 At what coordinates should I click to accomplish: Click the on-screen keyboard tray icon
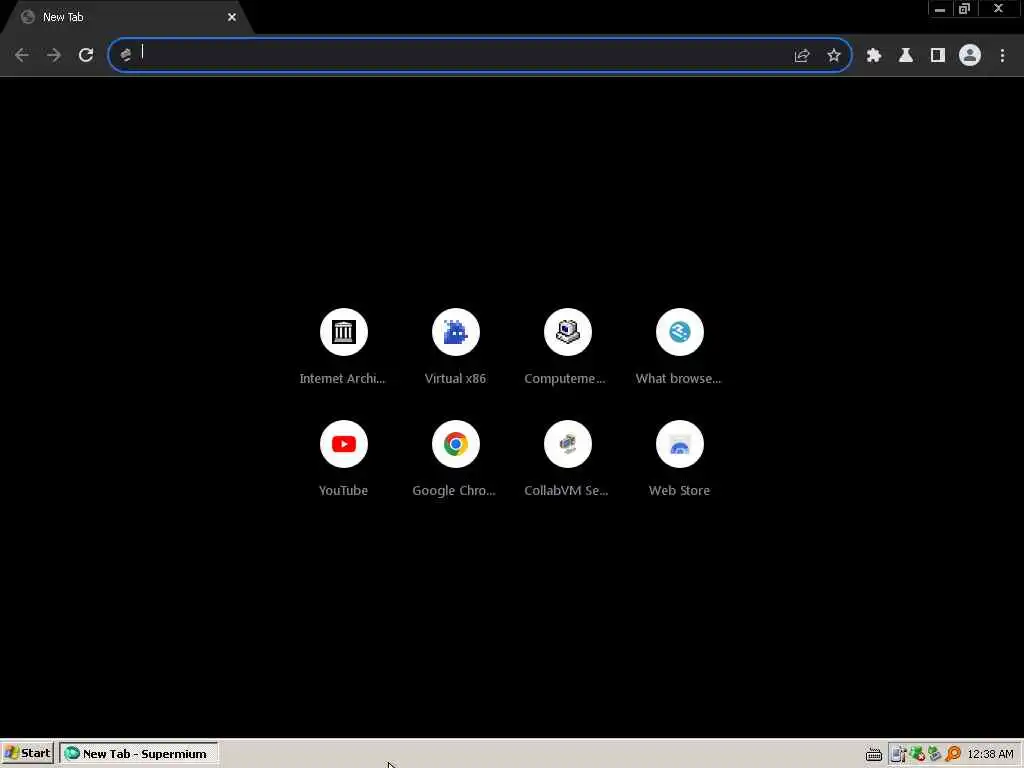click(874, 754)
